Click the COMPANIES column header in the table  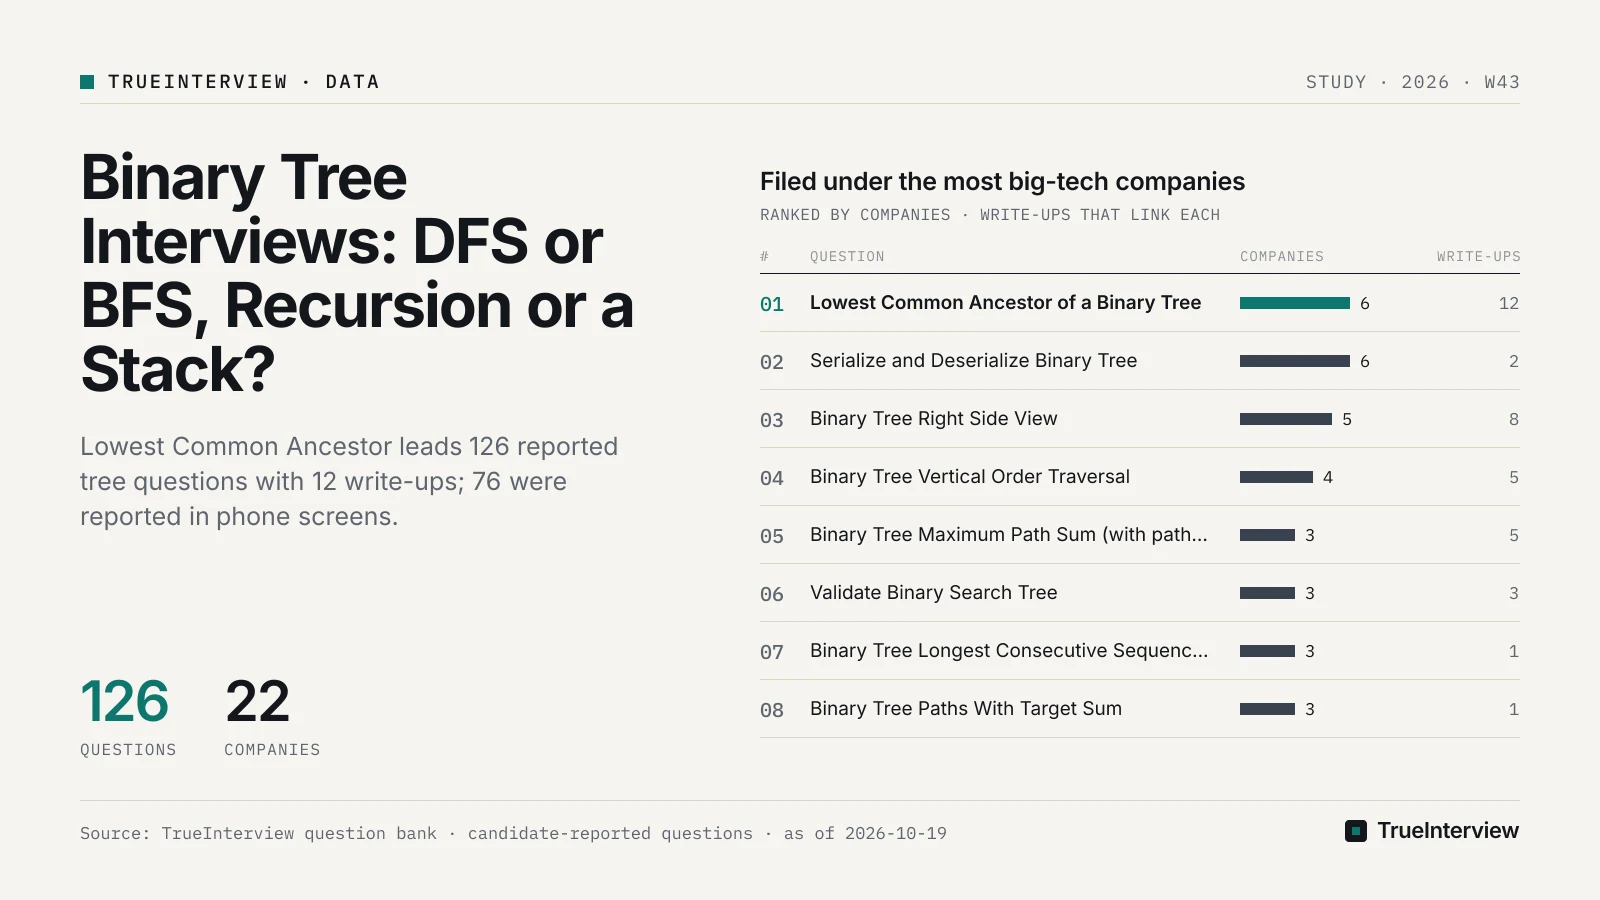(1282, 257)
